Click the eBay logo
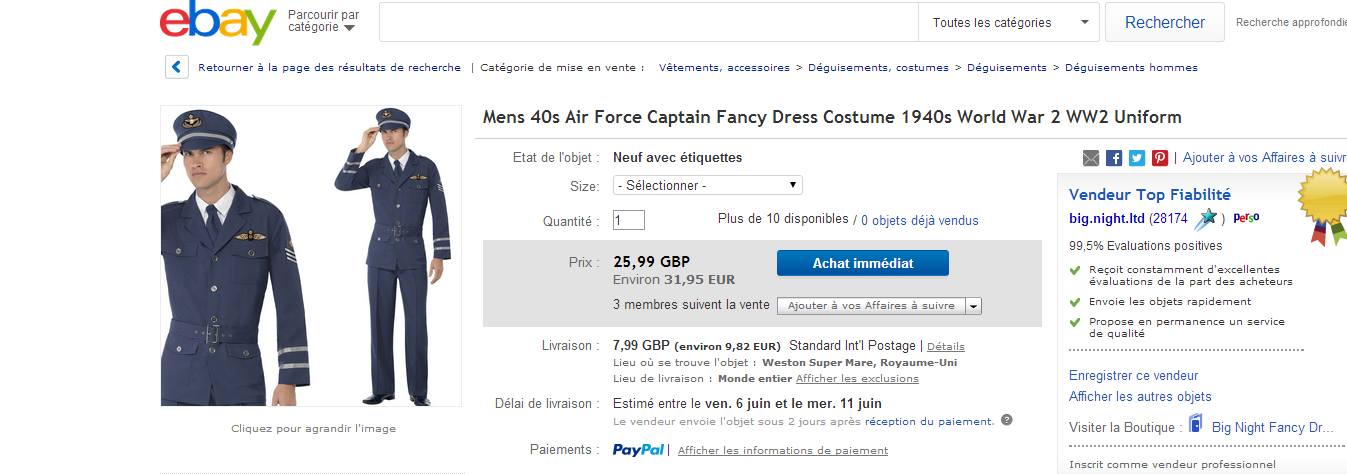 [217, 23]
